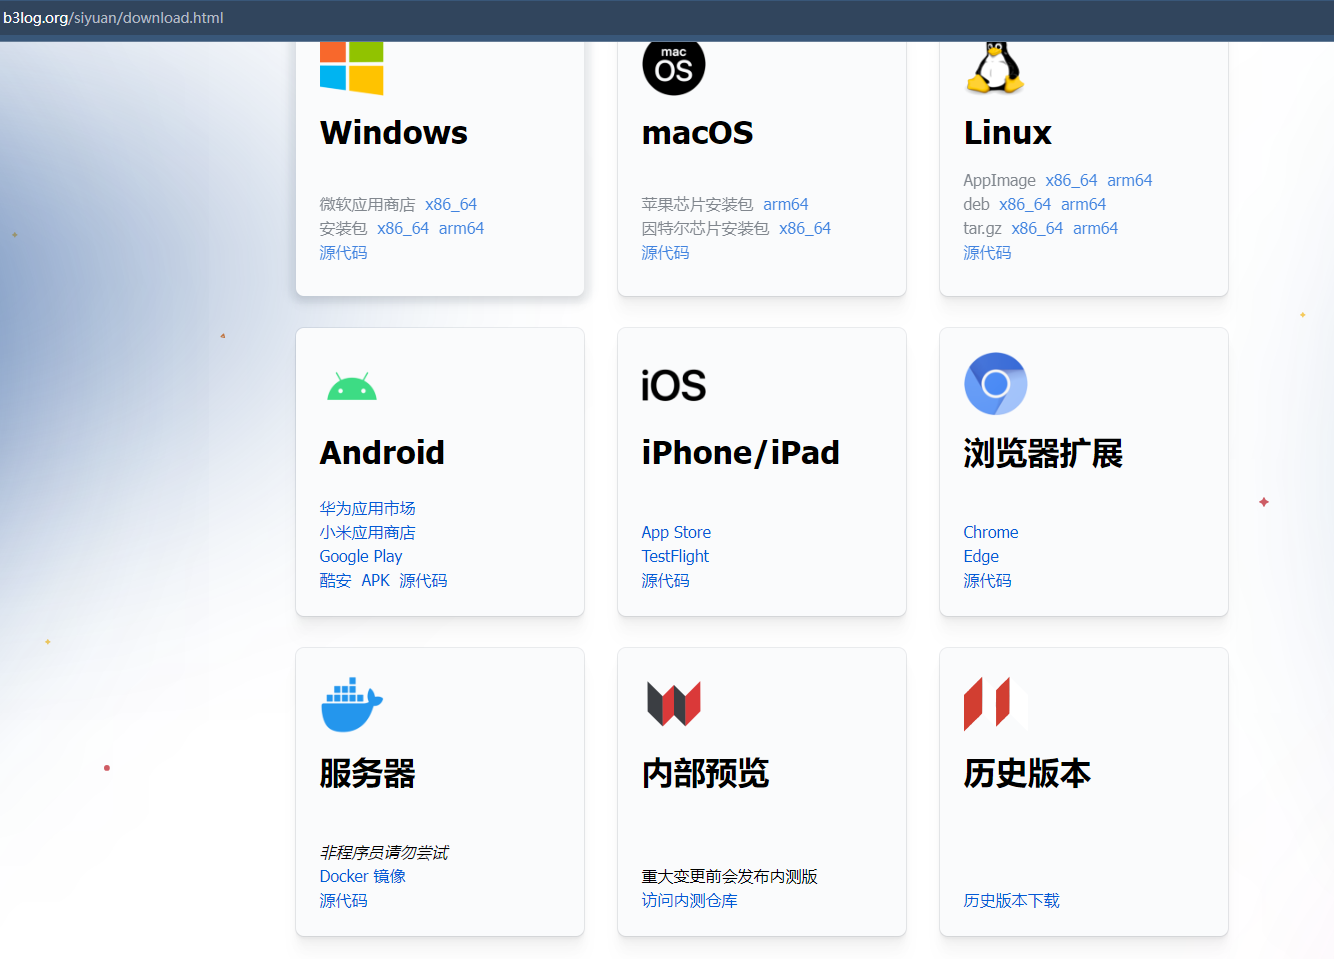Download Linux AppImage arm64
This screenshot has height=959, width=1334.
1130,180
